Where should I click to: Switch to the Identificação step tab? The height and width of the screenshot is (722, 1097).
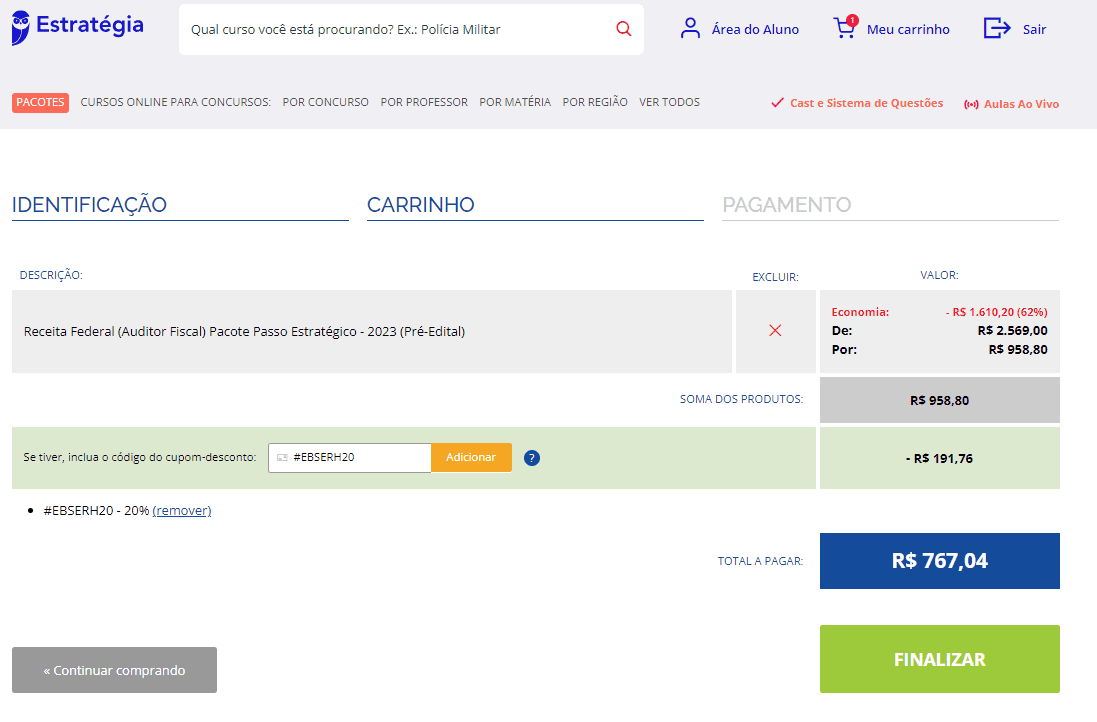point(89,205)
